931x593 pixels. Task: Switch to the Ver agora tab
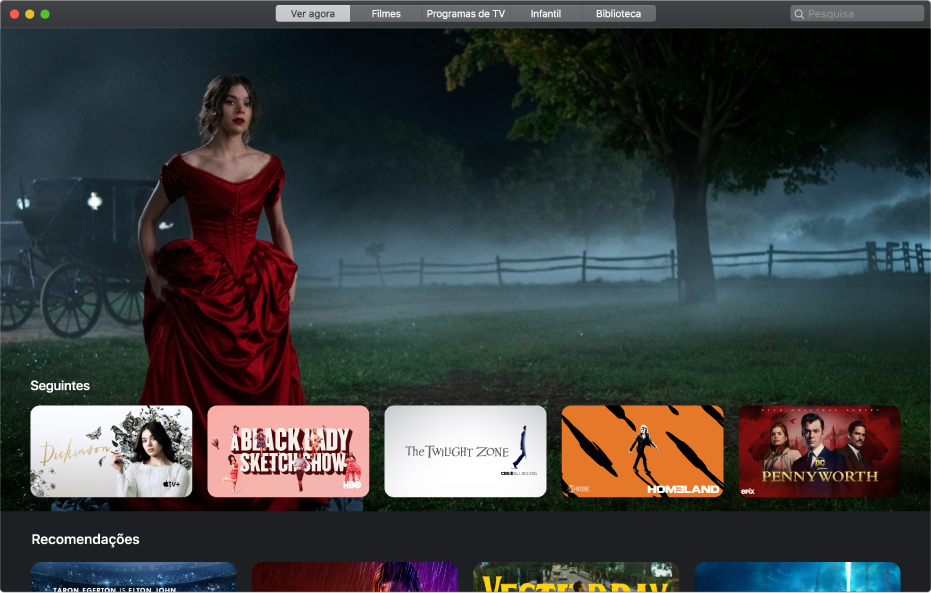click(x=313, y=14)
